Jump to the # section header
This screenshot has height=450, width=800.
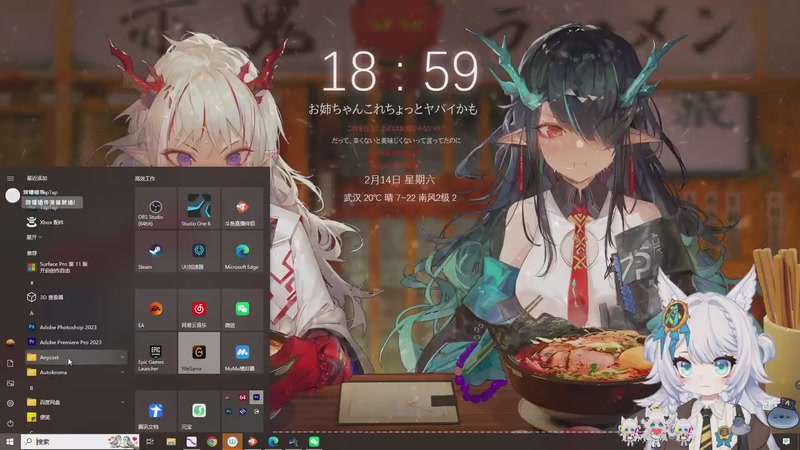click(x=31, y=282)
